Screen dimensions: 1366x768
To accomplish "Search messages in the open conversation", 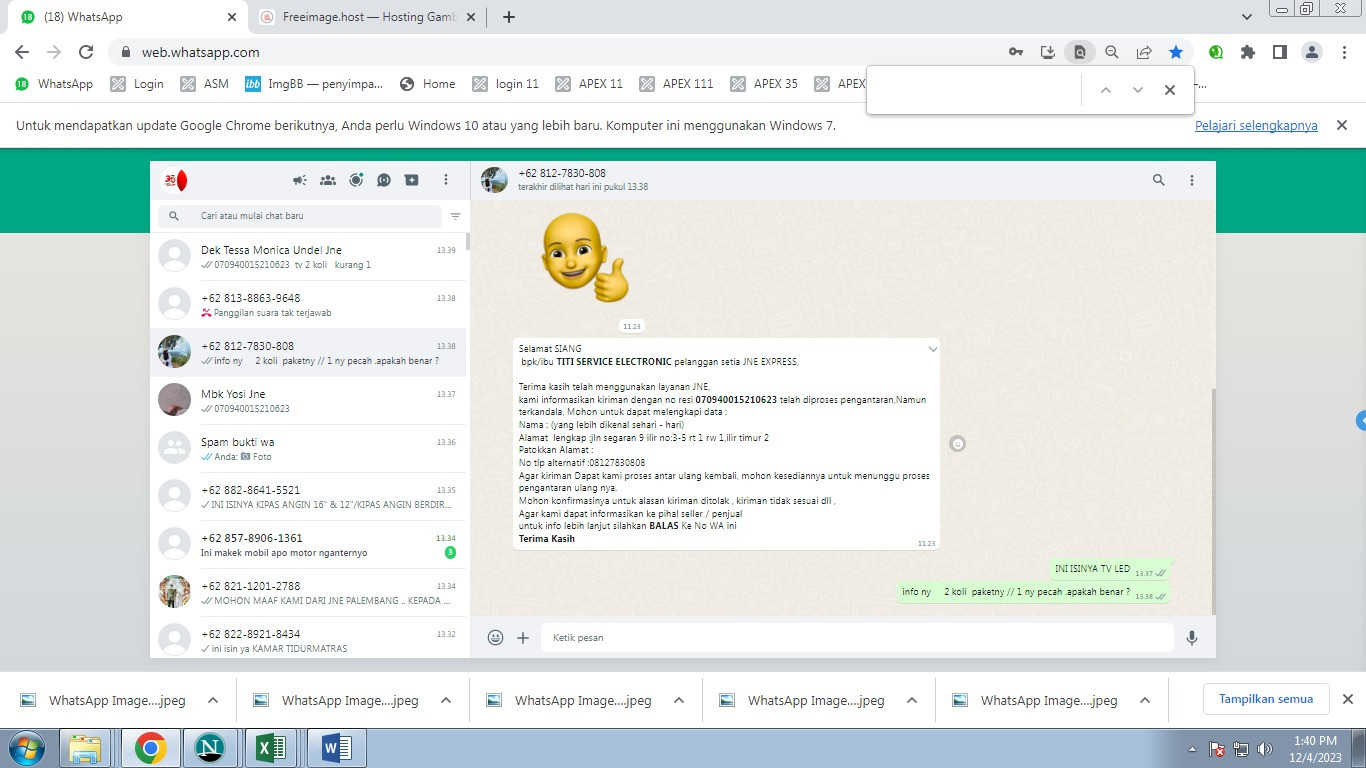I will [x=1159, y=181].
